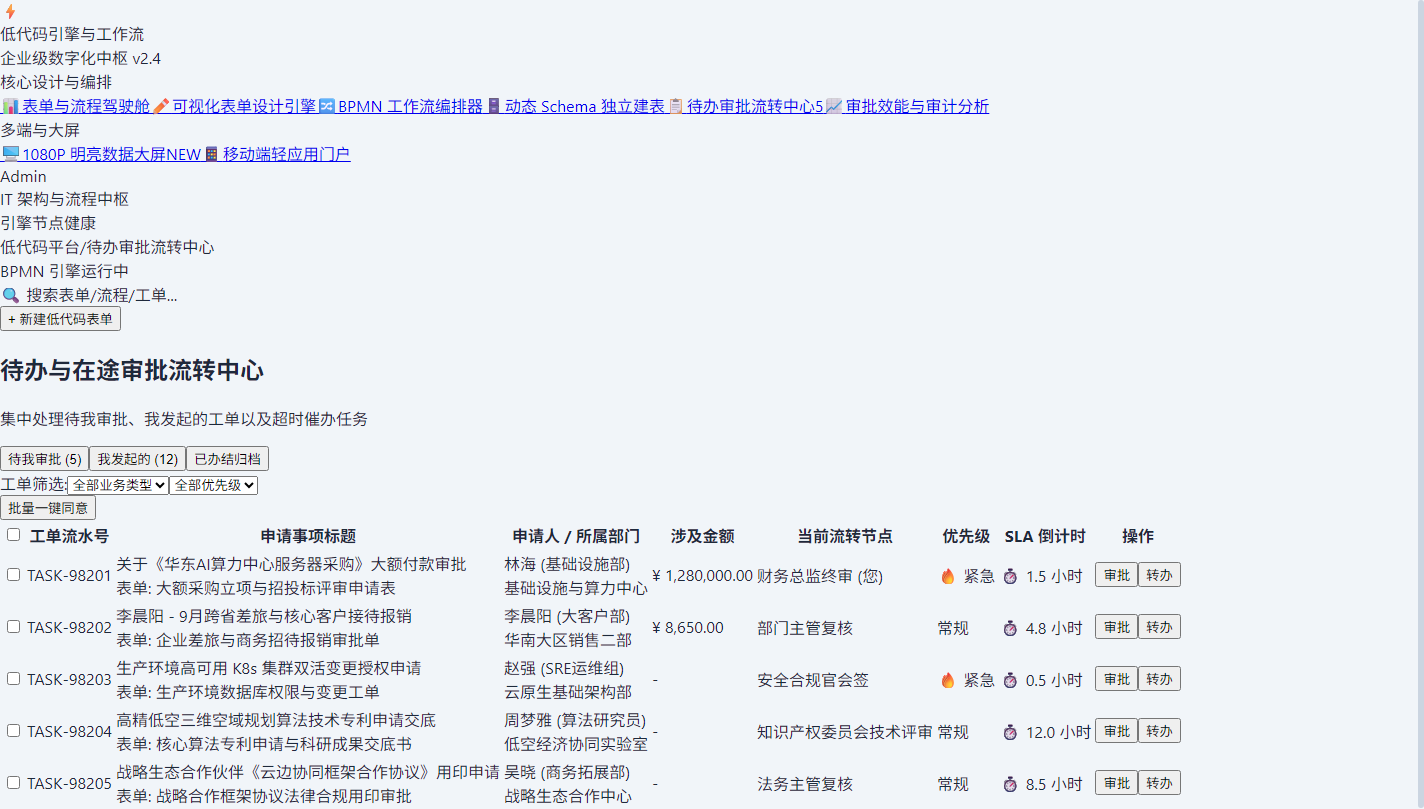Click the trend icon before 审批效能与审计分析
The height and width of the screenshot is (809, 1424).
[834, 106]
